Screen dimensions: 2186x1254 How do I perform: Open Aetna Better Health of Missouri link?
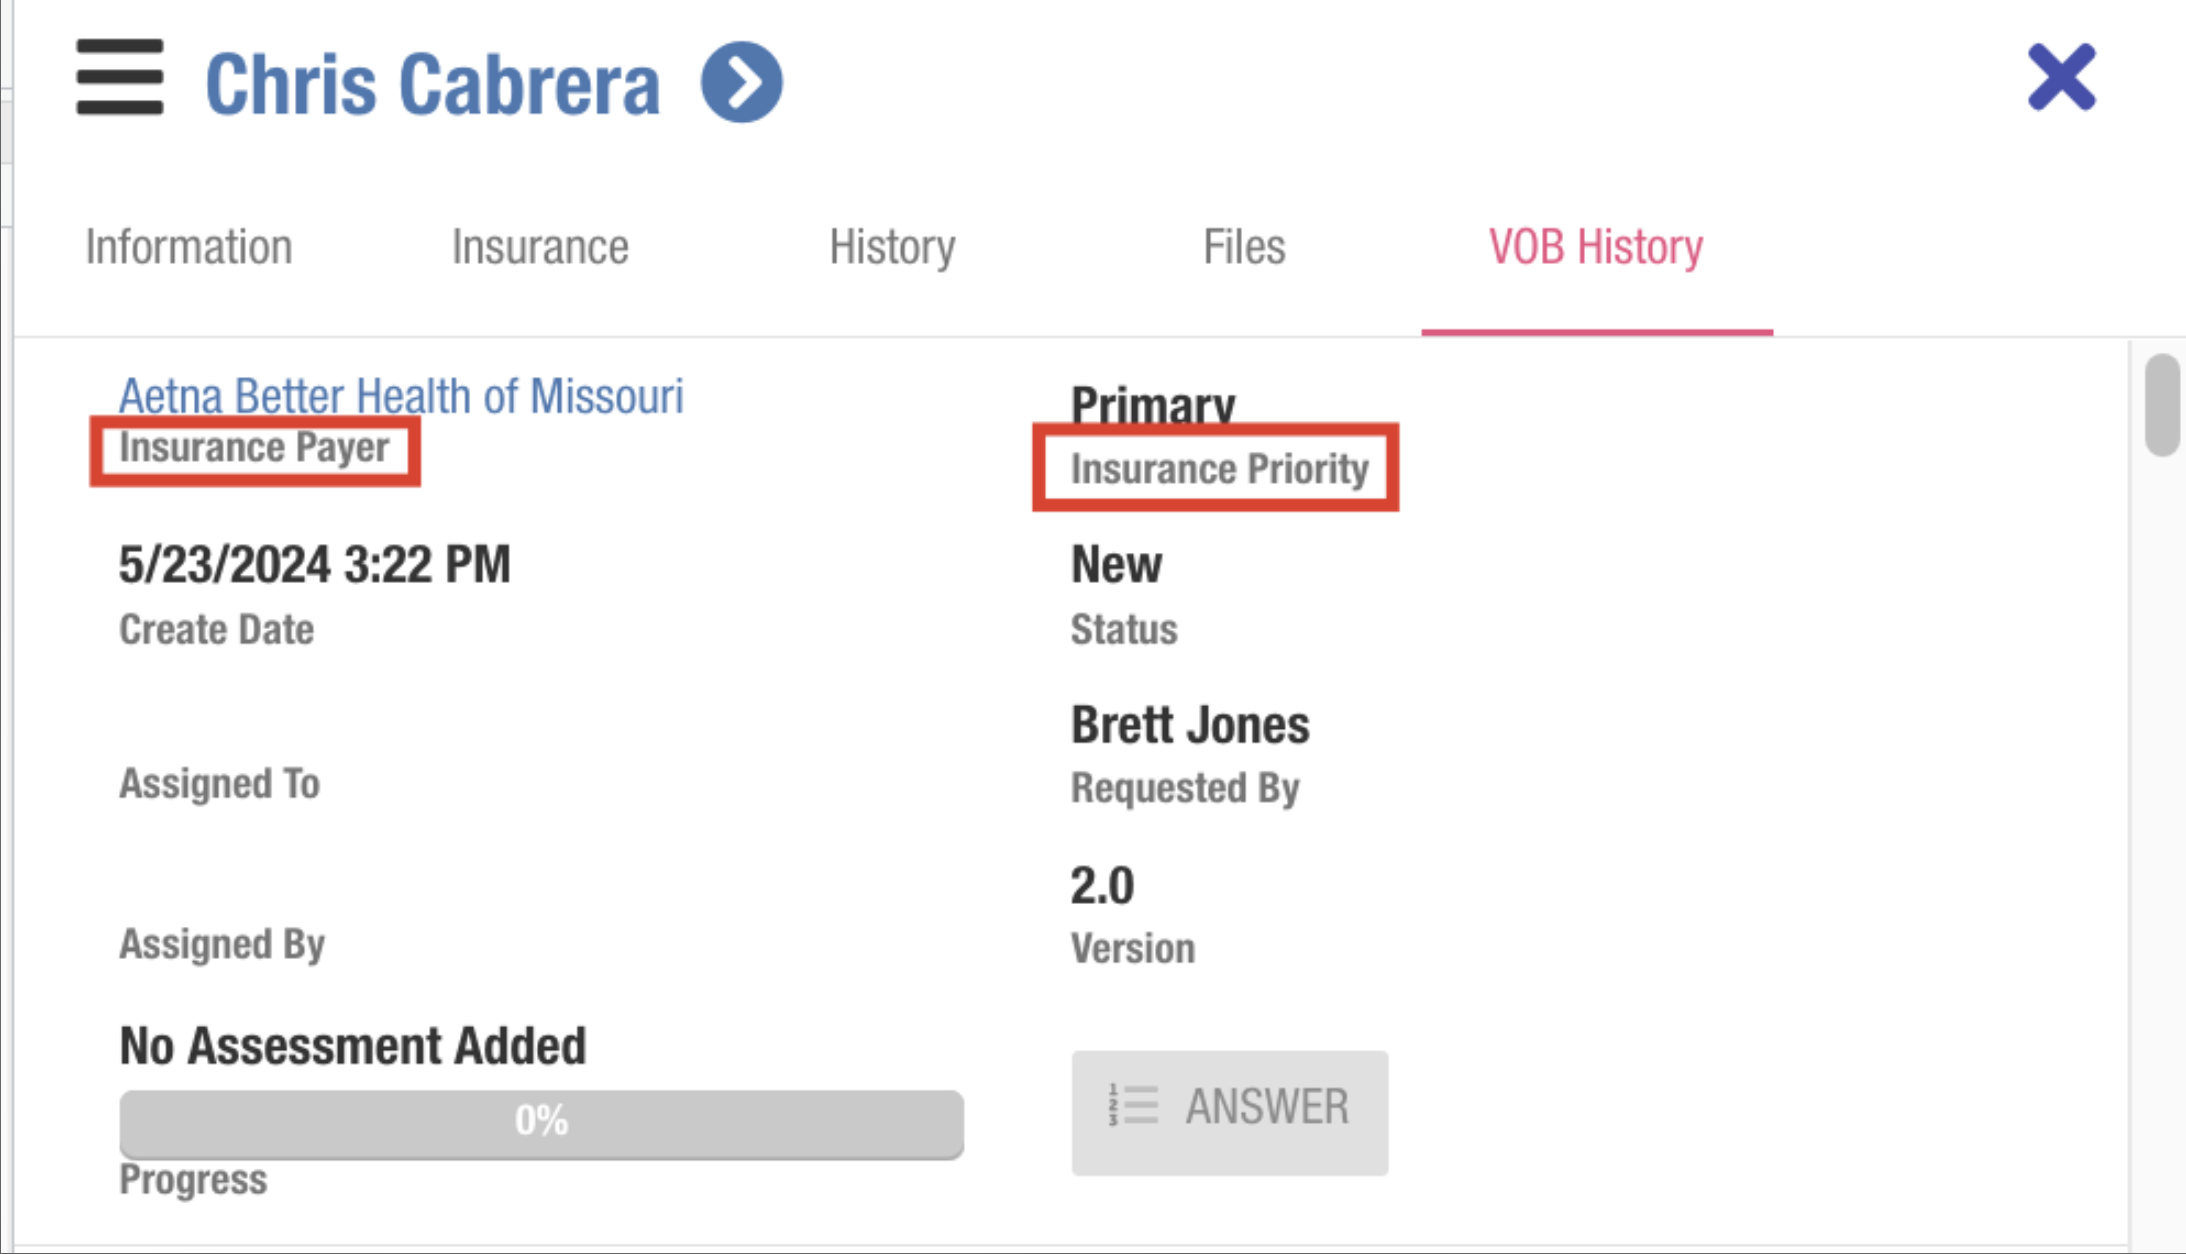point(401,396)
